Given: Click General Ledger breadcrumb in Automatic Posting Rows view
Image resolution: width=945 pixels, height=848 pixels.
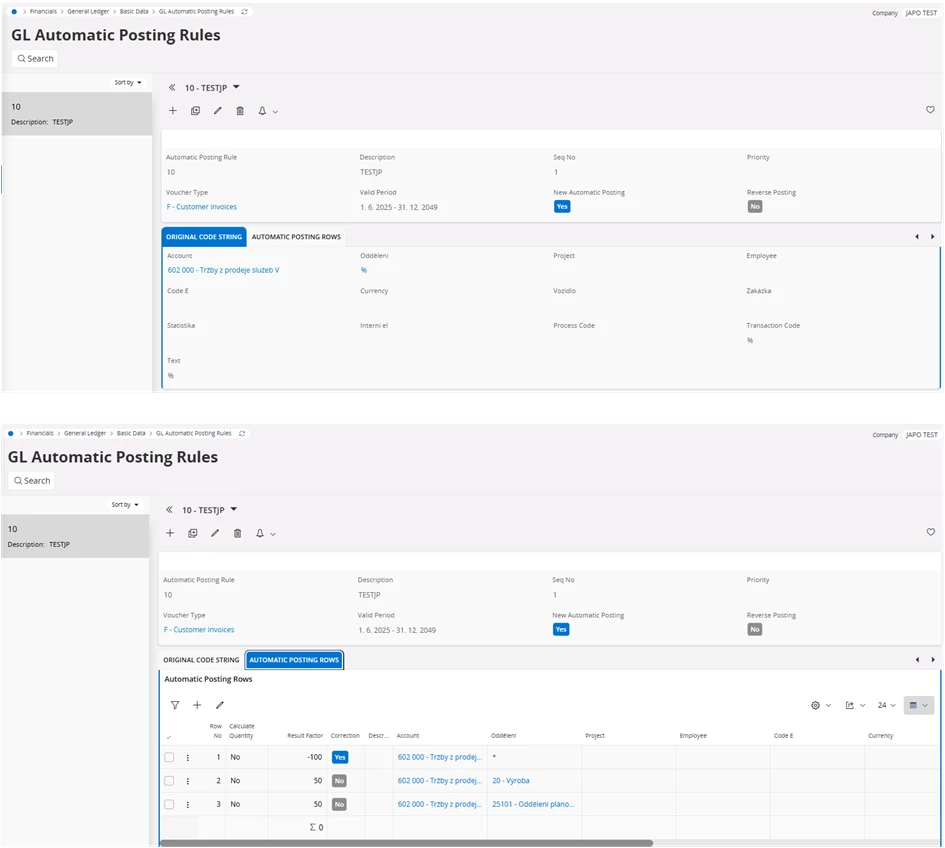Looking at the screenshot, I should [85, 433].
